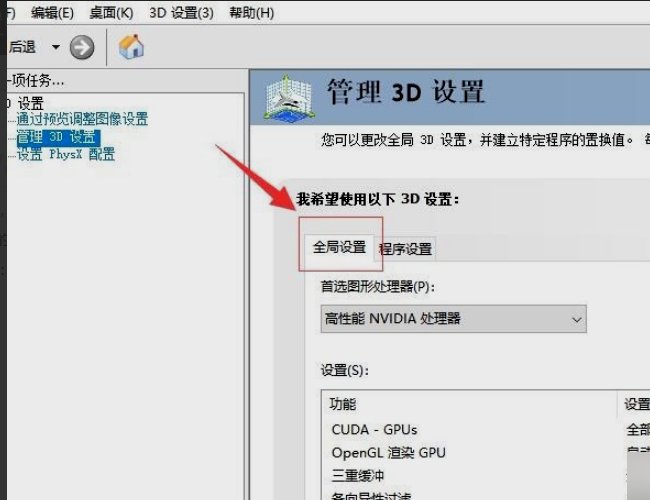Select 通过预览调整图像设置 in the task tree
The width and height of the screenshot is (650, 500).
tap(82, 119)
